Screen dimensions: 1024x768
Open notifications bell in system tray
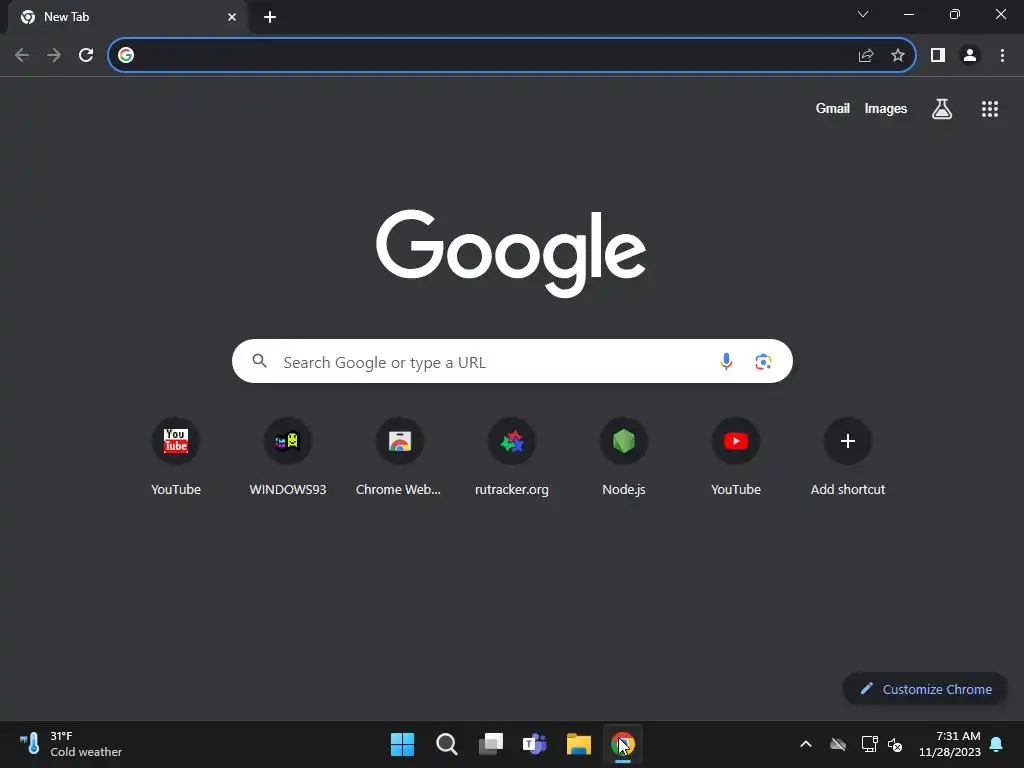(997, 744)
